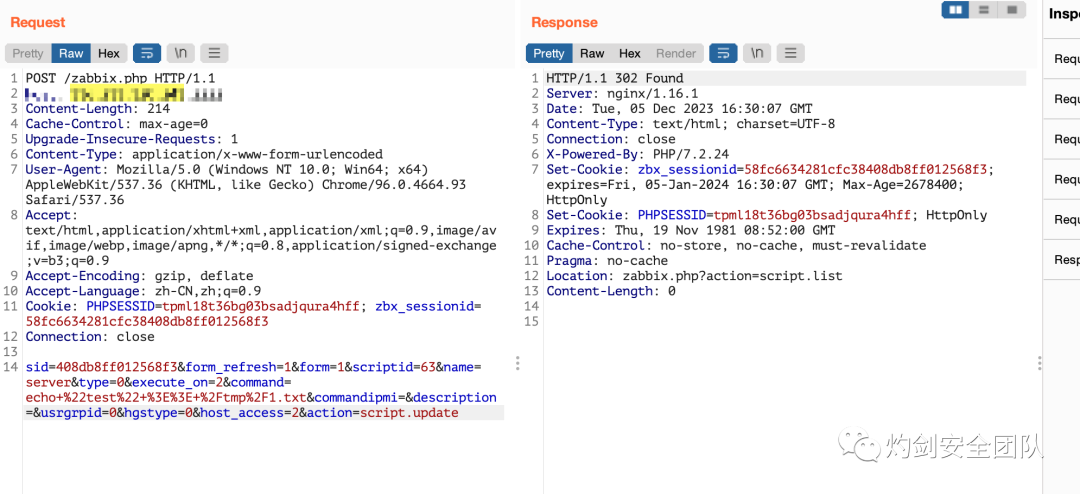The image size is (1080, 494).
Task: Click the Content-Length: 0 response header
Action: tap(612, 291)
